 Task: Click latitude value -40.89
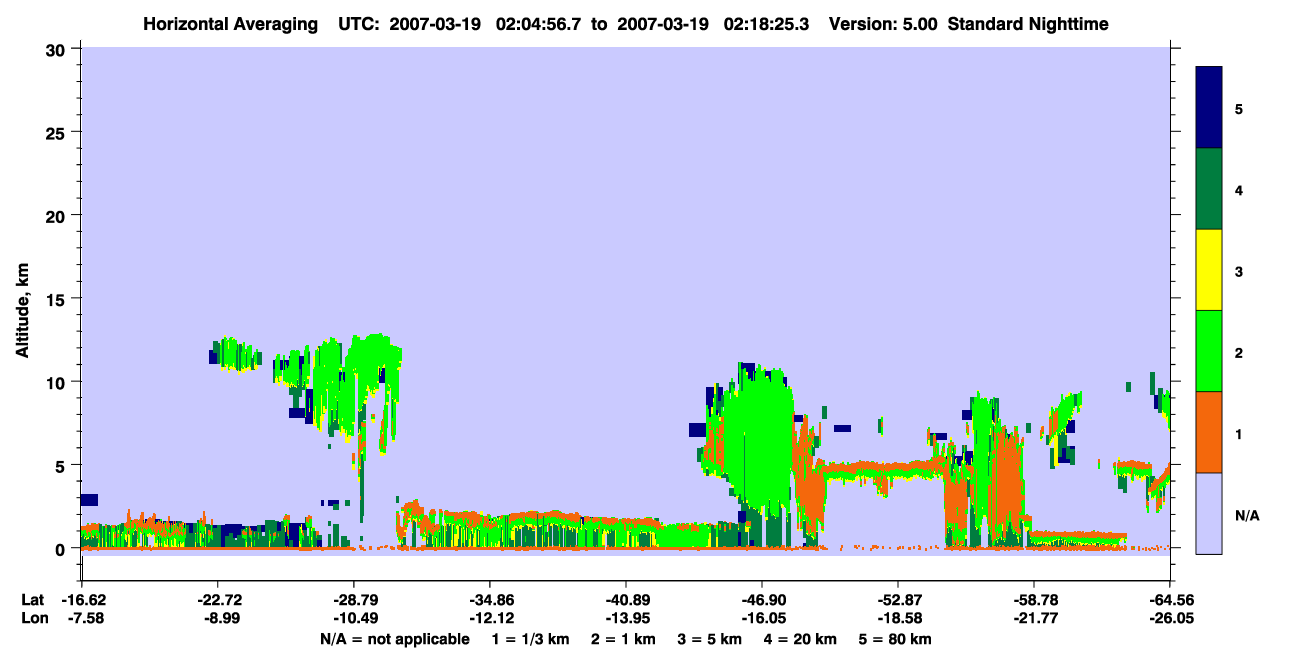pos(625,600)
